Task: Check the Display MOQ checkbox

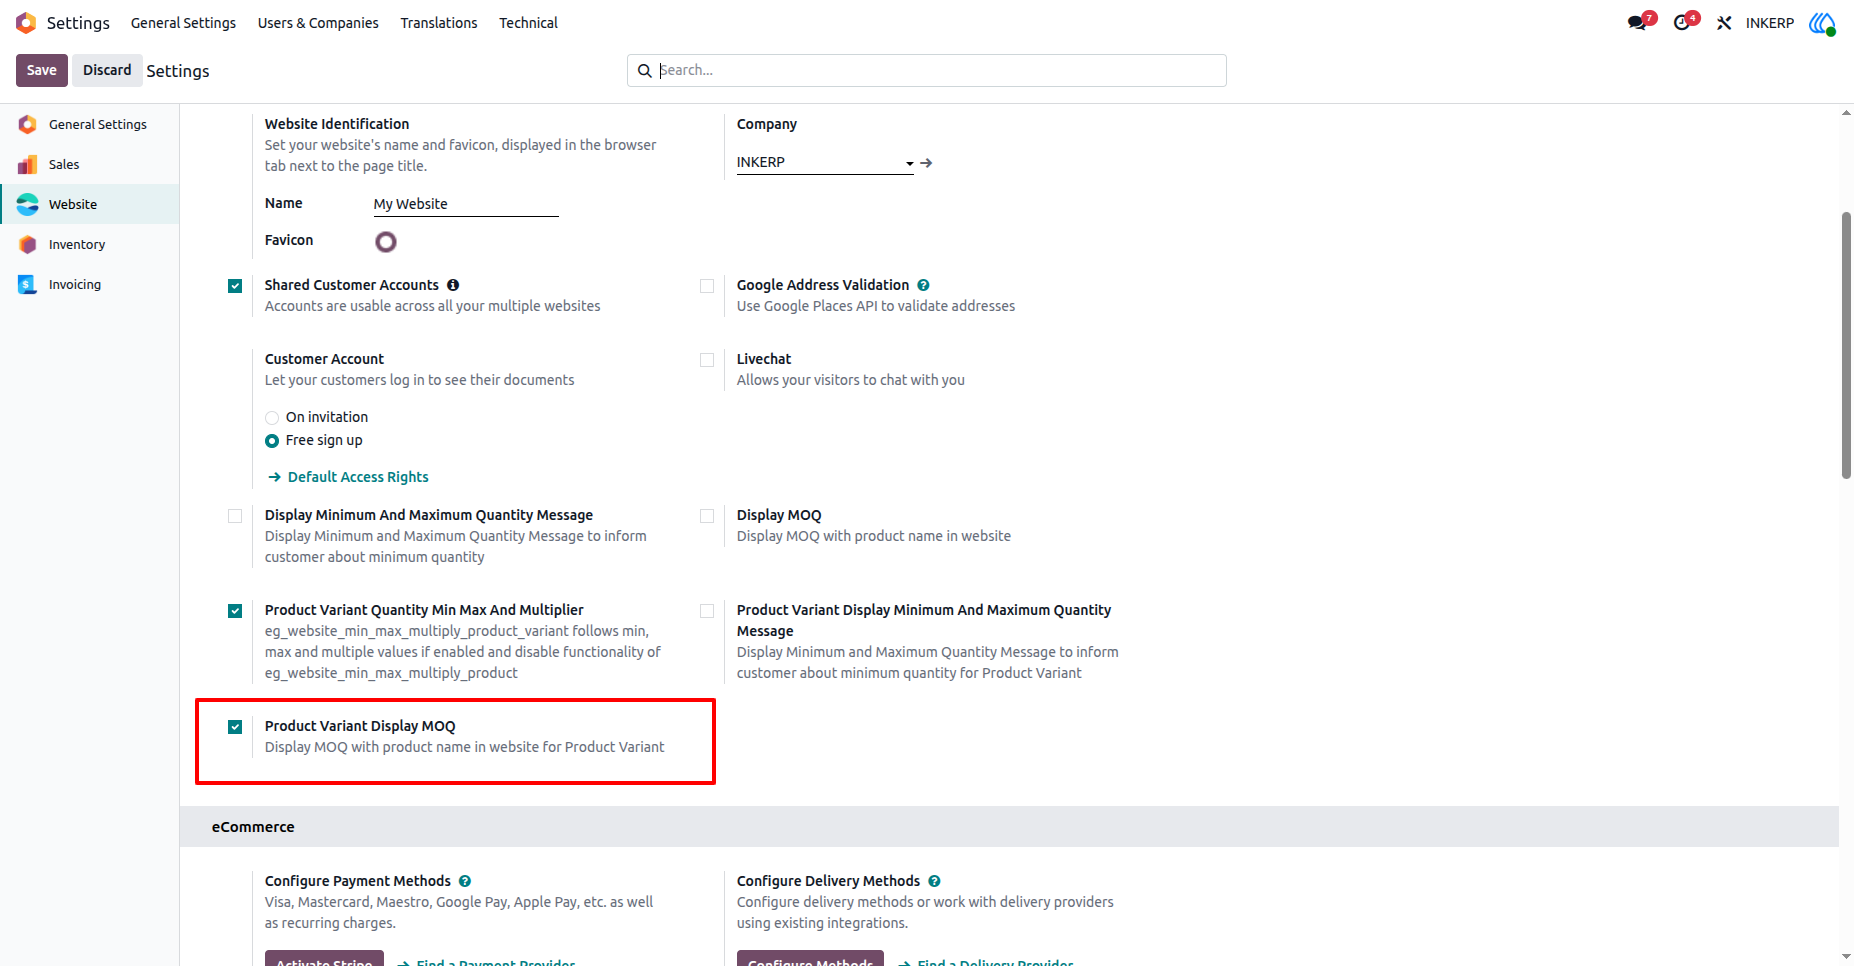Action: pyautogui.click(x=707, y=516)
